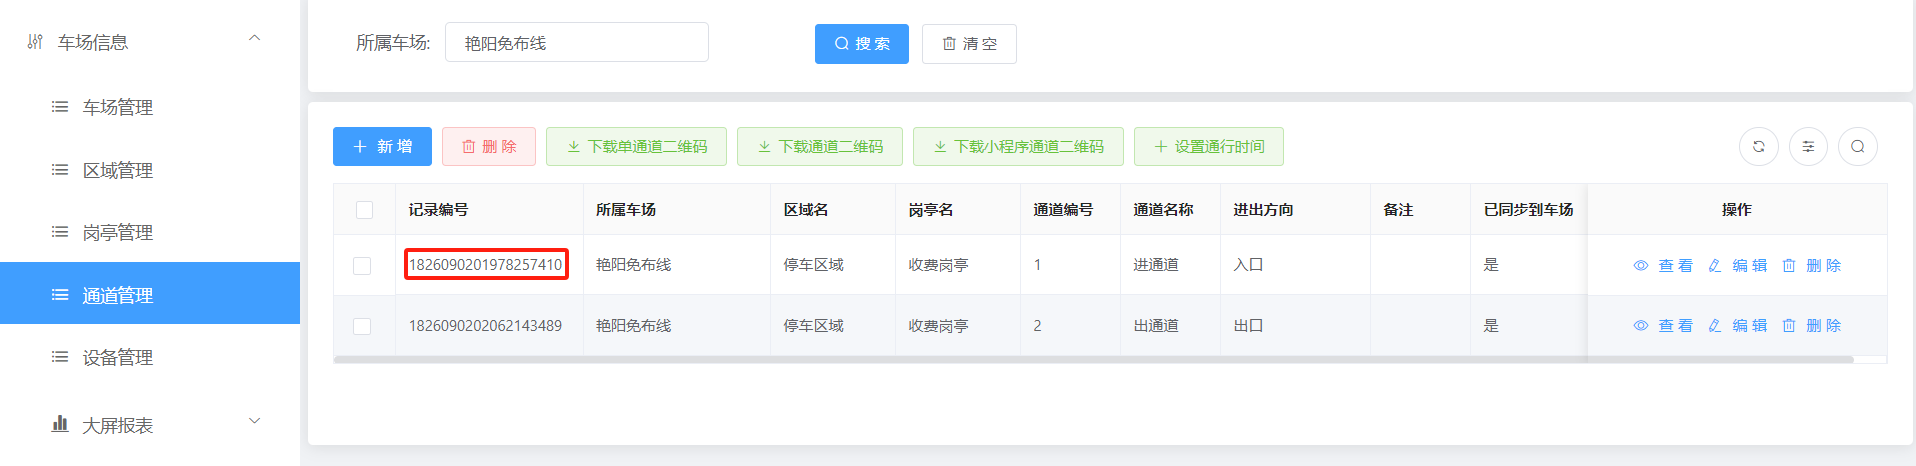The width and height of the screenshot is (1916, 466).
Task: Open 区域管理 in the sidebar
Action: [x=150, y=170]
